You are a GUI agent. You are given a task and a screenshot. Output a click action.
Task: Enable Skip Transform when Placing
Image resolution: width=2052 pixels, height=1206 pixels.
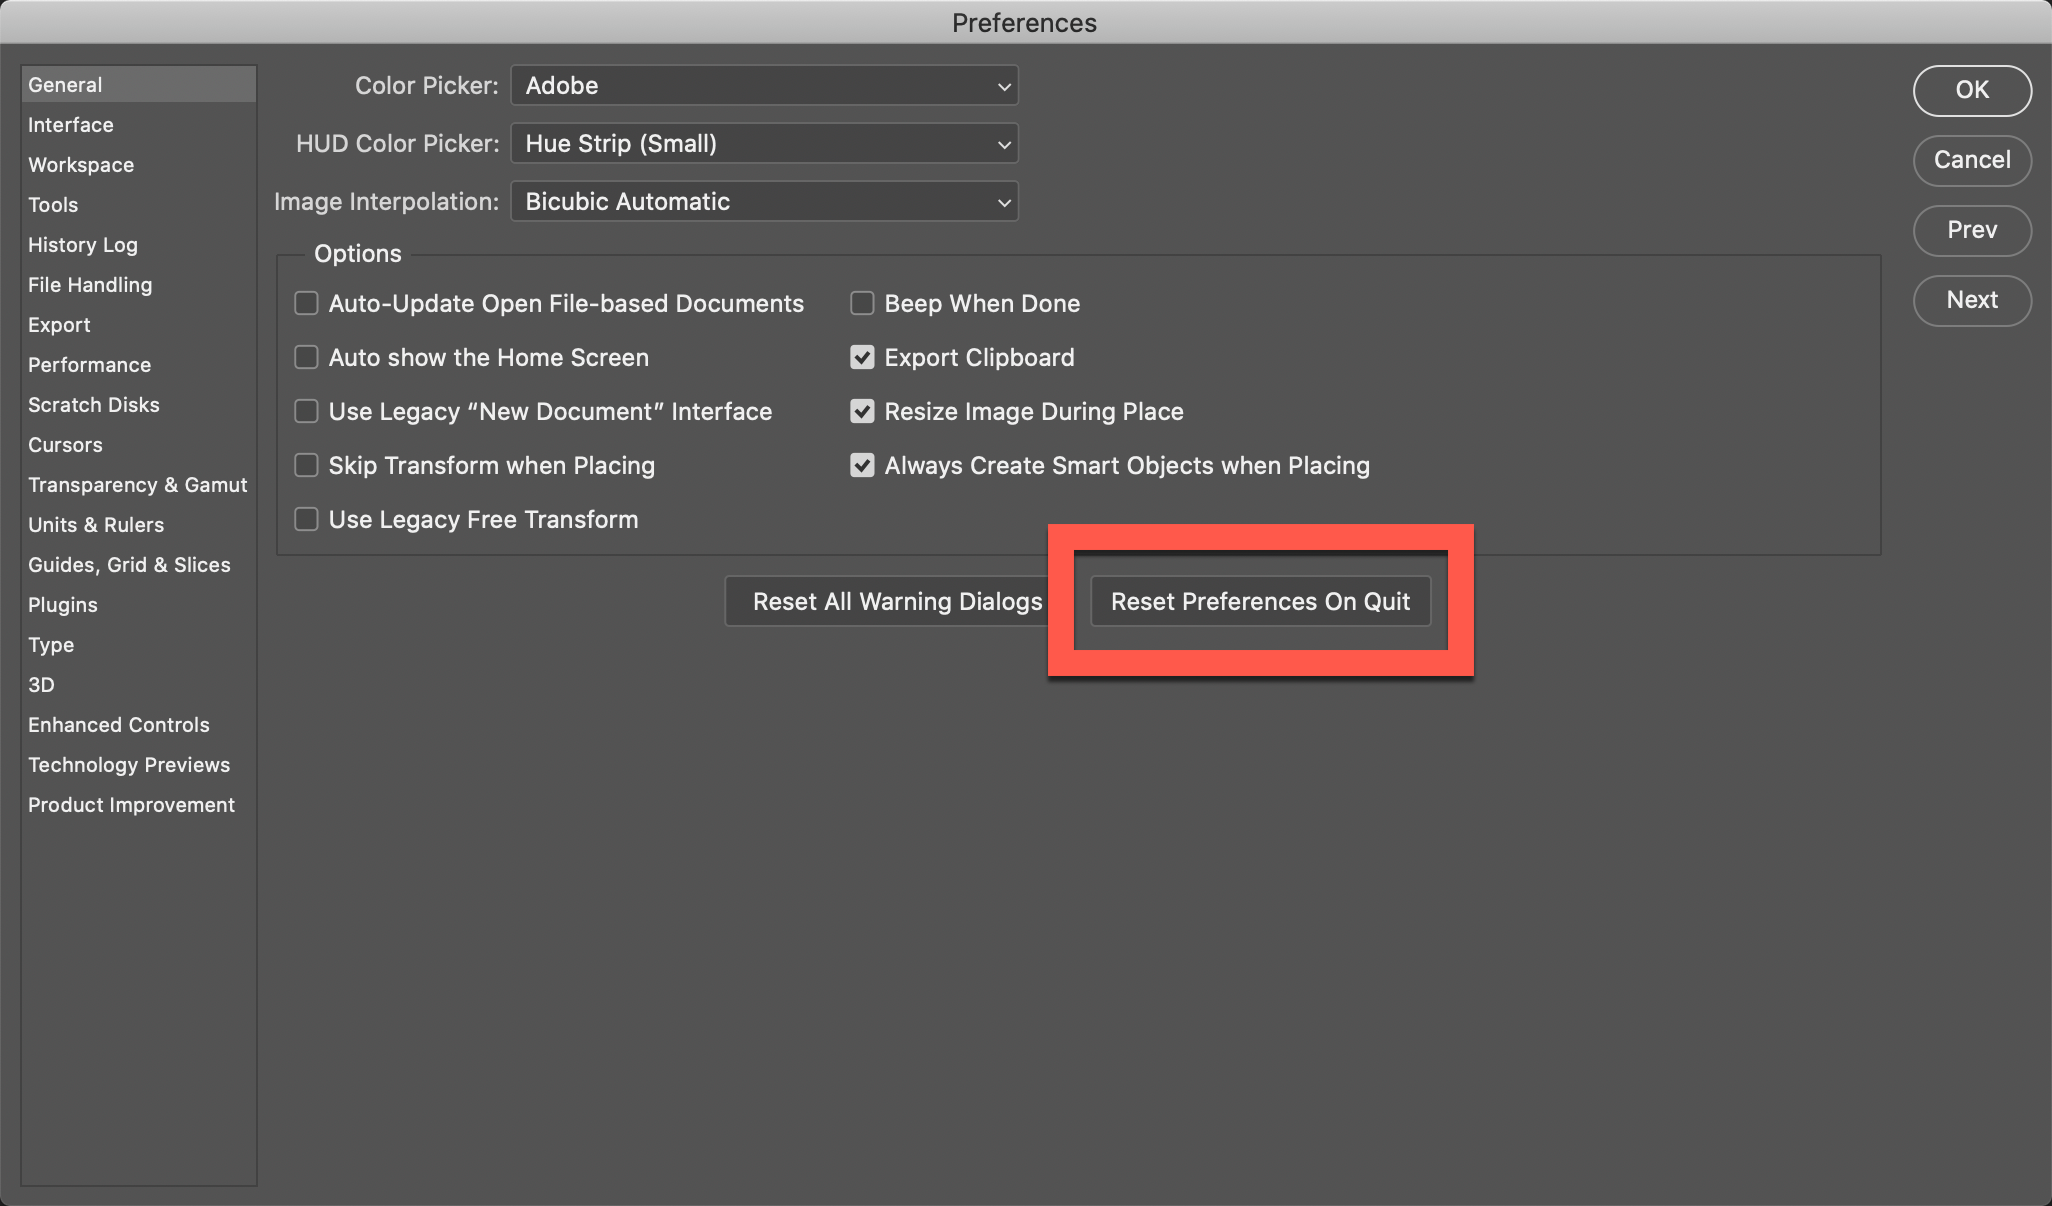coord(306,465)
